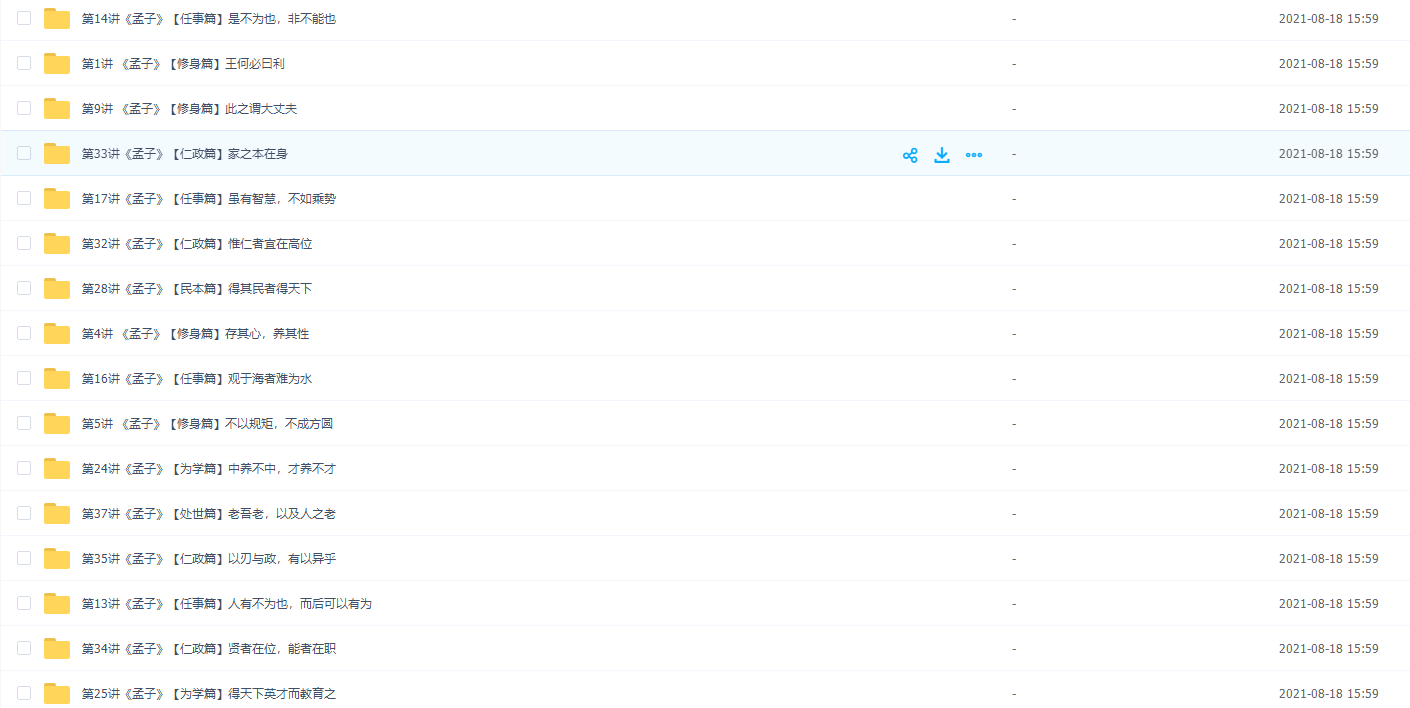Toggle the checkbox for 第37讲 老吾老
This screenshot has height=708, width=1410.
(24, 513)
